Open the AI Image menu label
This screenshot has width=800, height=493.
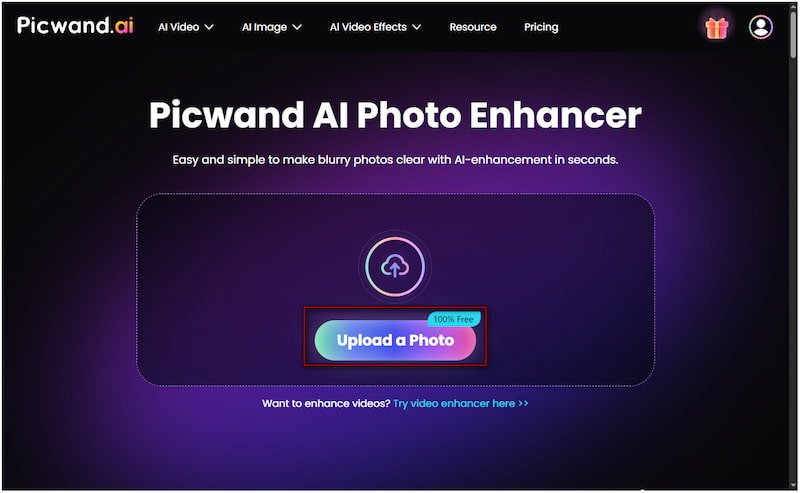click(x=264, y=27)
